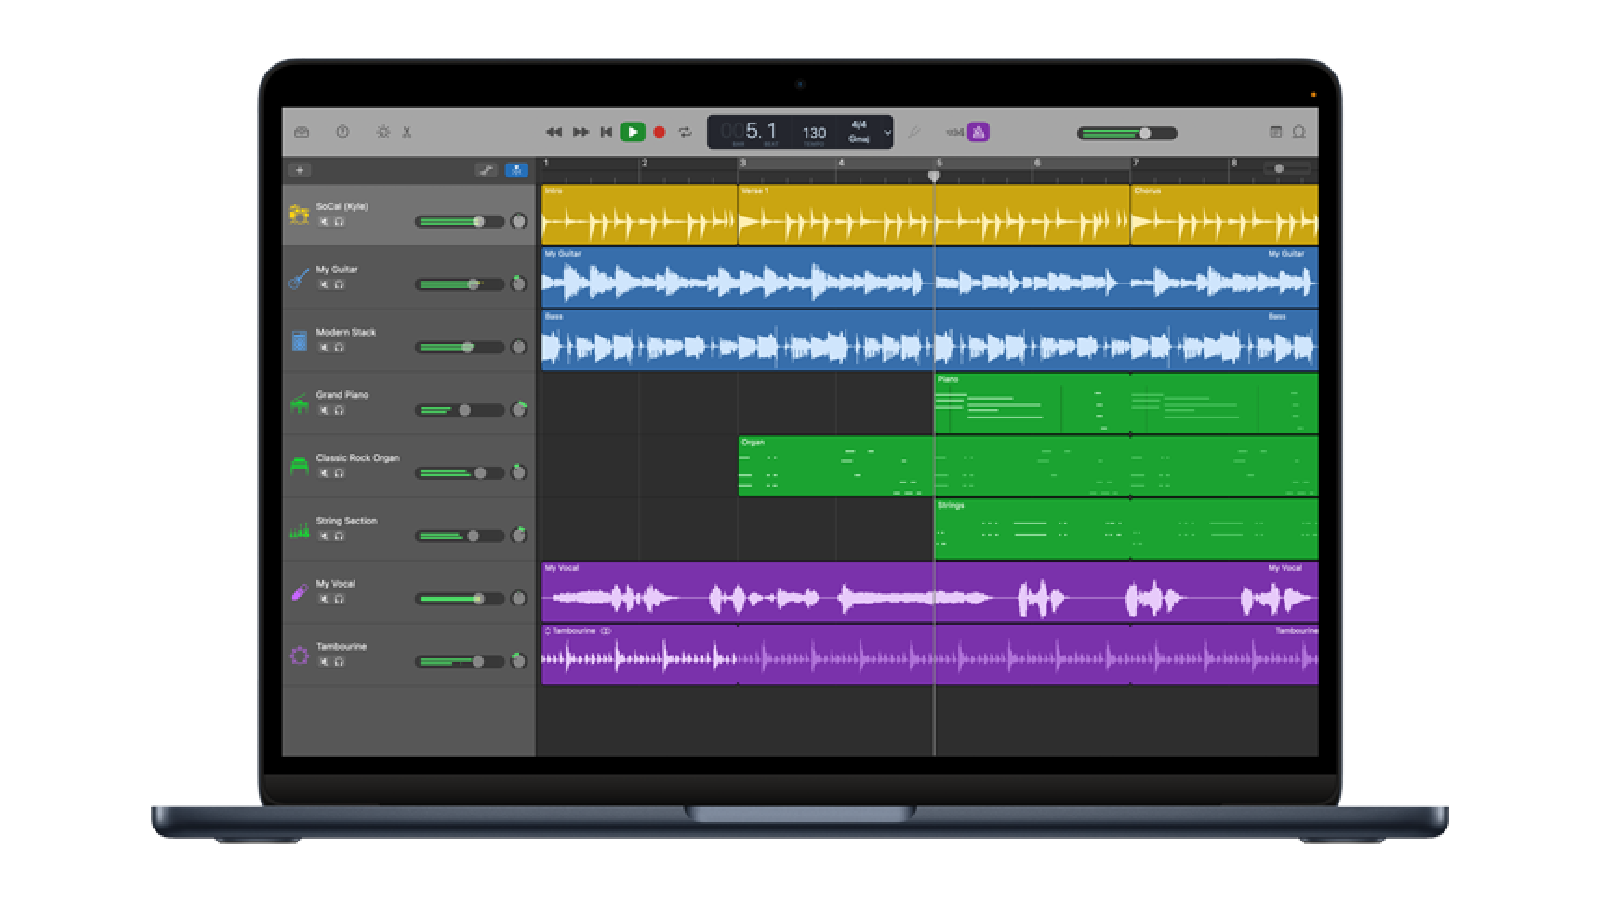Solo the Classic Rock Organ track

pos(339,473)
